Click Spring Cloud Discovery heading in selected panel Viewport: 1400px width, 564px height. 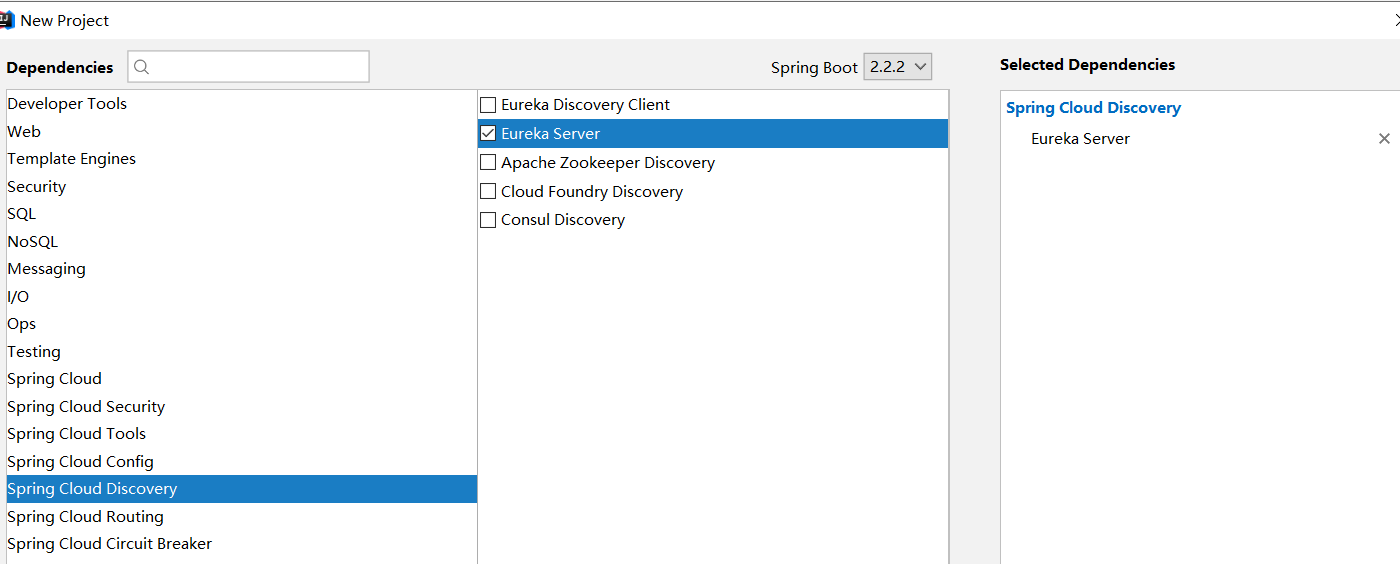point(1093,108)
